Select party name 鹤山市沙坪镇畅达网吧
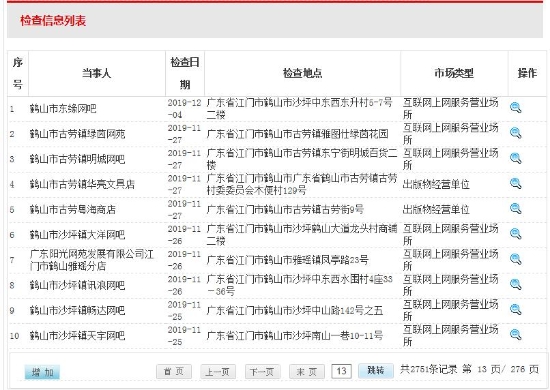The width and height of the screenshot is (550, 390). tap(78, 310)
